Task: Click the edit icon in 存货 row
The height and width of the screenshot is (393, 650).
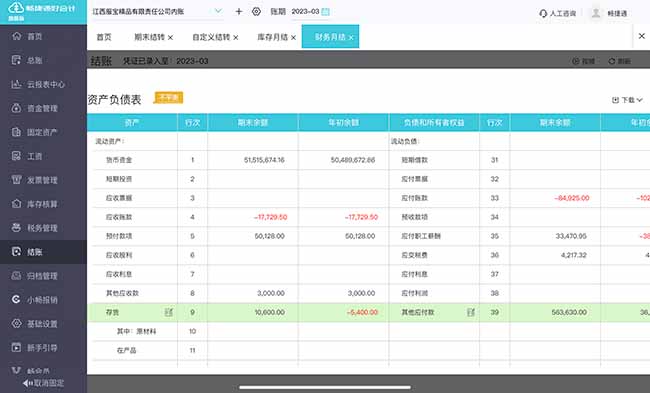Action: coord(168,312)
